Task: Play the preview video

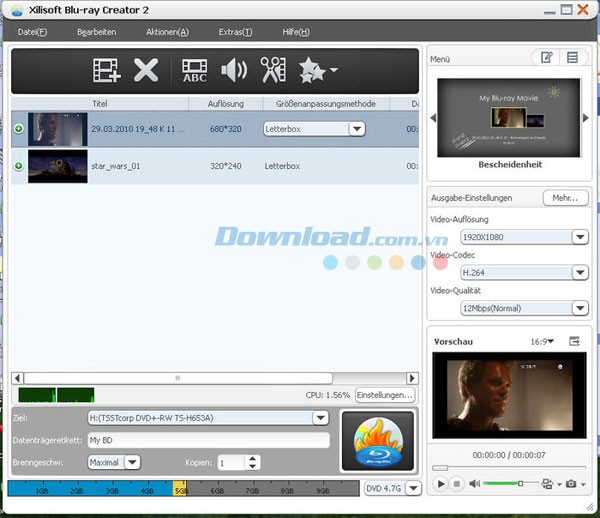Action: (x=440, y=484)
